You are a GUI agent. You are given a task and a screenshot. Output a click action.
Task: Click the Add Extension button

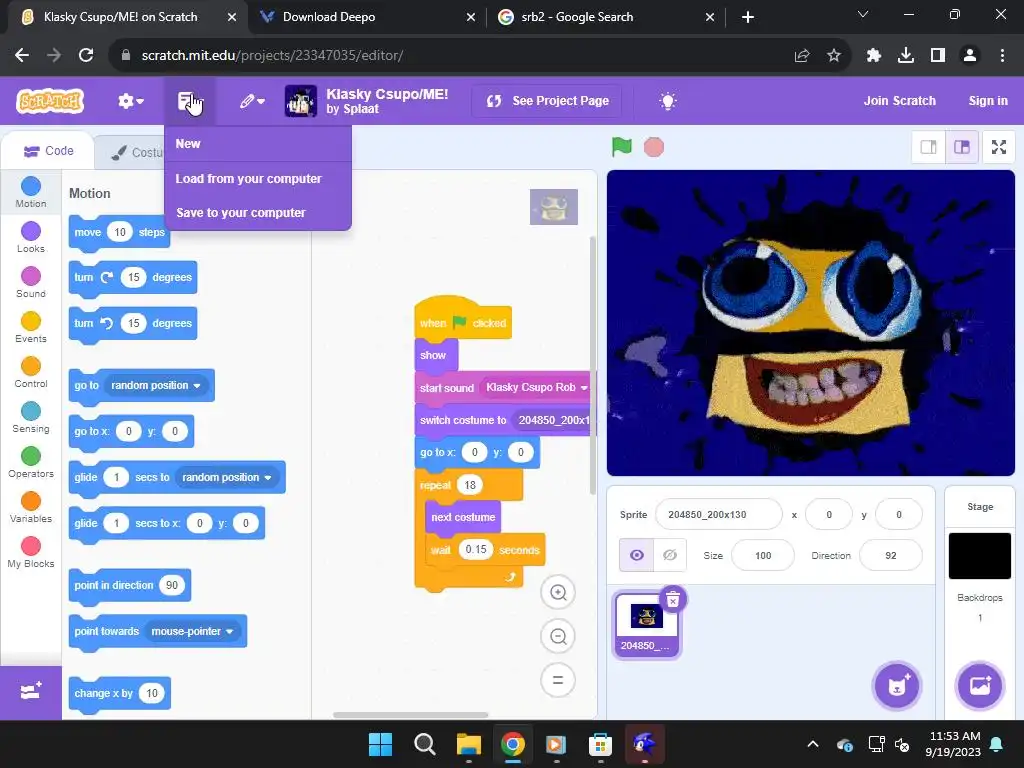click(31, 692)
